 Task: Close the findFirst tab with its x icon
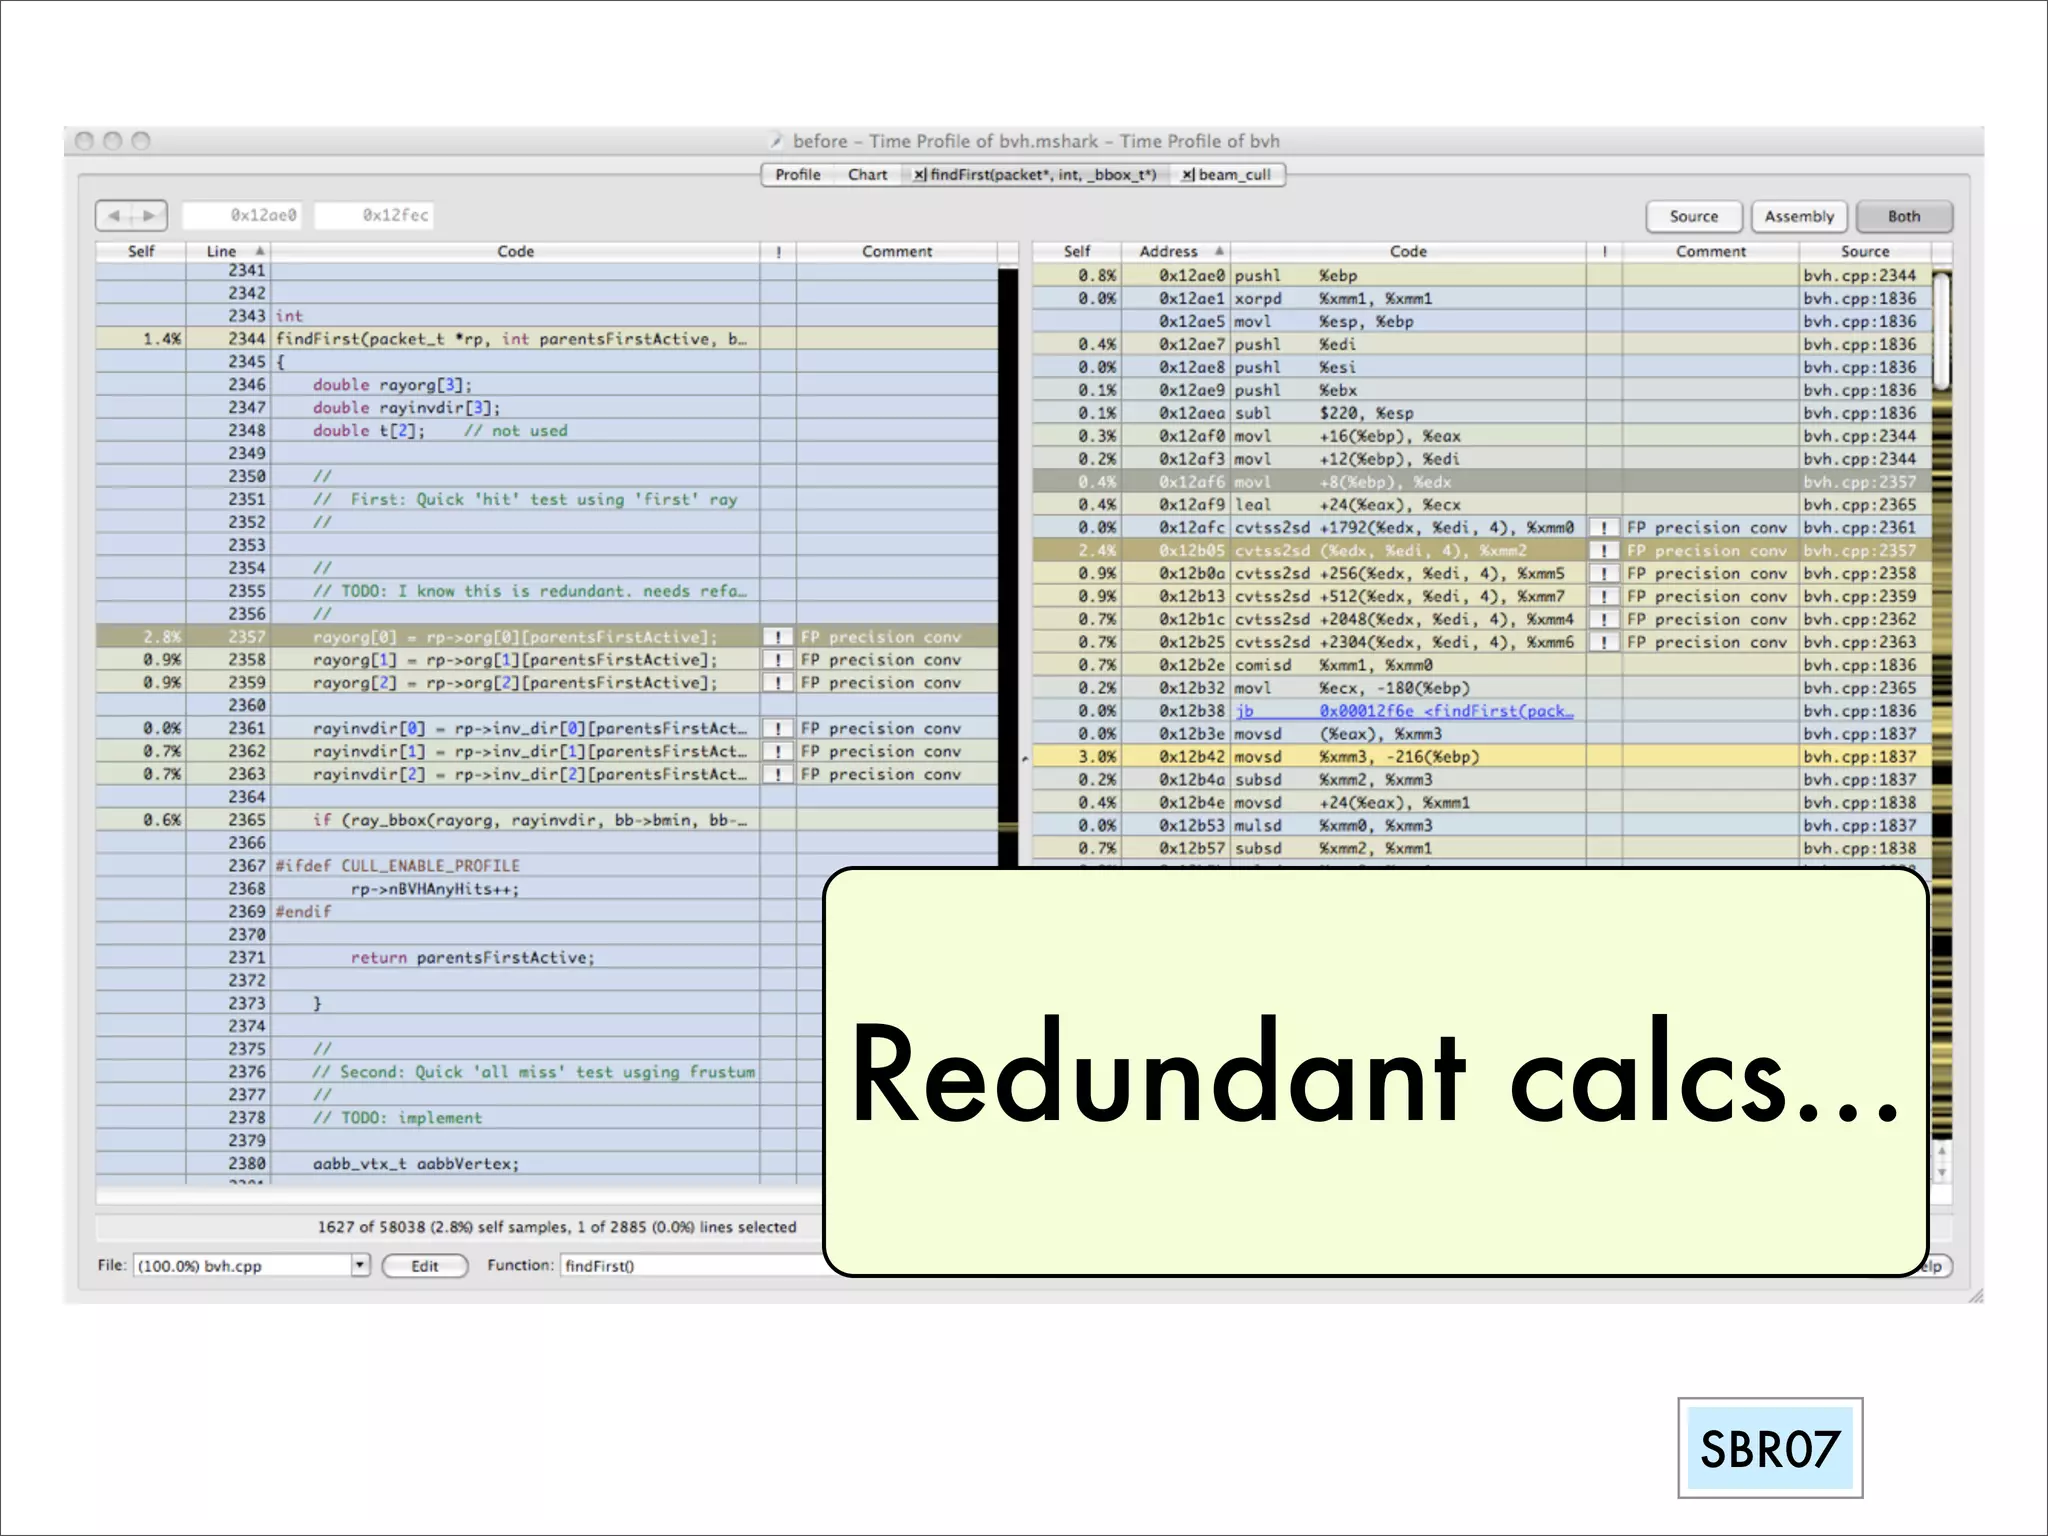pos(919,175)
